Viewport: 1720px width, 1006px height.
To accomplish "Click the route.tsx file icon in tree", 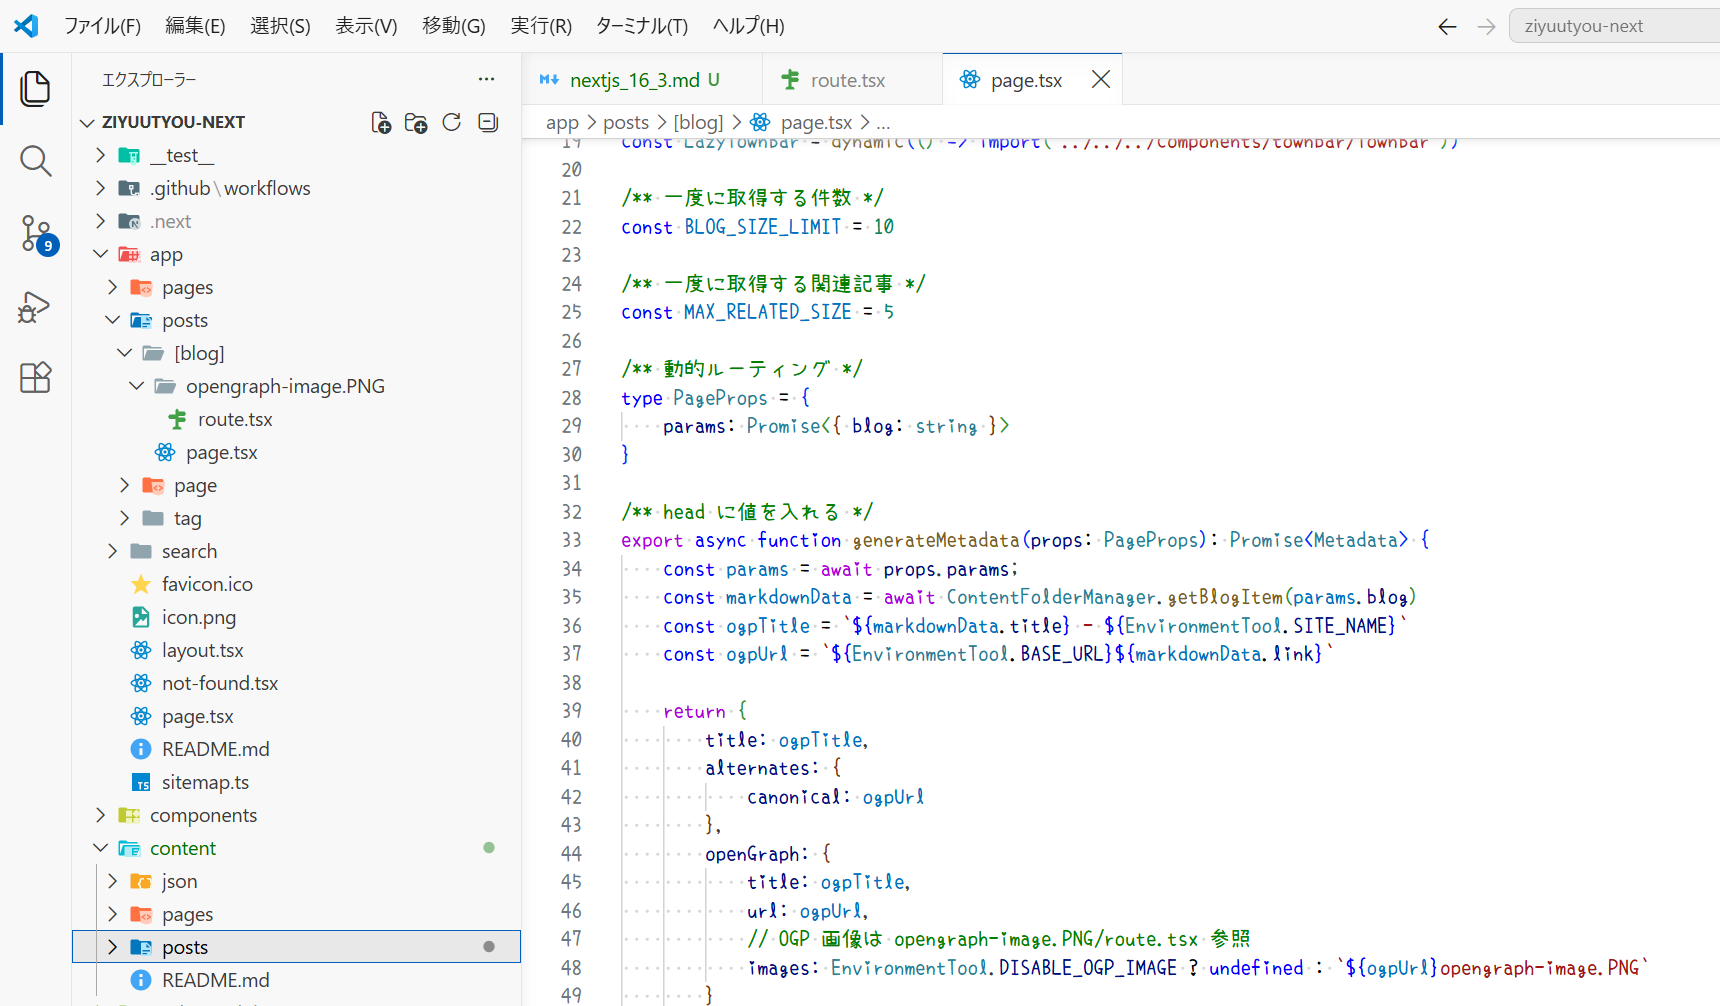I will [x=177, y=419].
